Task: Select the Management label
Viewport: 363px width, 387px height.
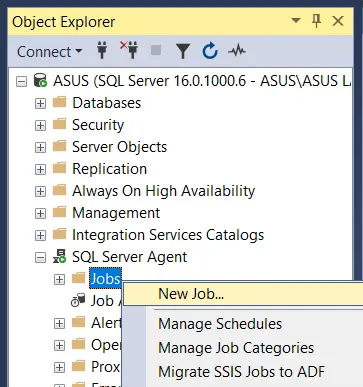Action: (x=116, y=213)
